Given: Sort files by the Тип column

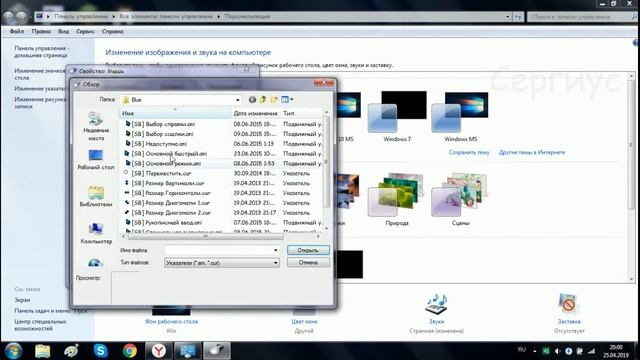Looking at the screenshot, I should point(302,113).
